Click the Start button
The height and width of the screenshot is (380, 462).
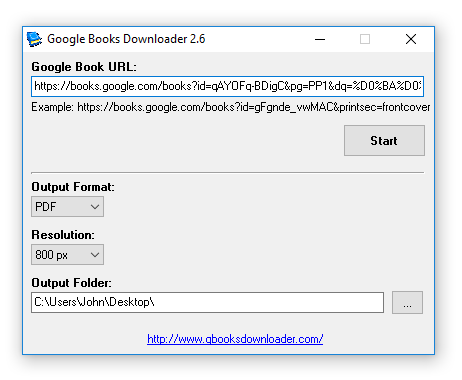[384, 141]
